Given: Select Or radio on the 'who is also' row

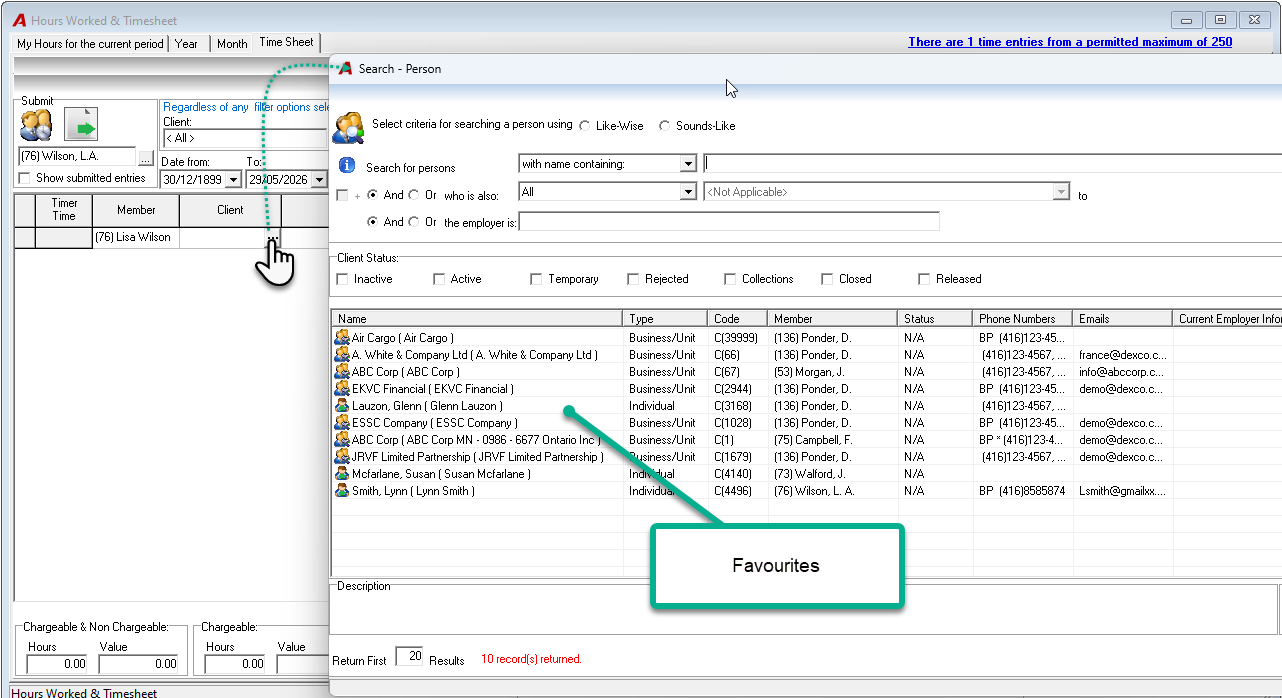Looking at the screenshot, I should click(x=414, y=195).
